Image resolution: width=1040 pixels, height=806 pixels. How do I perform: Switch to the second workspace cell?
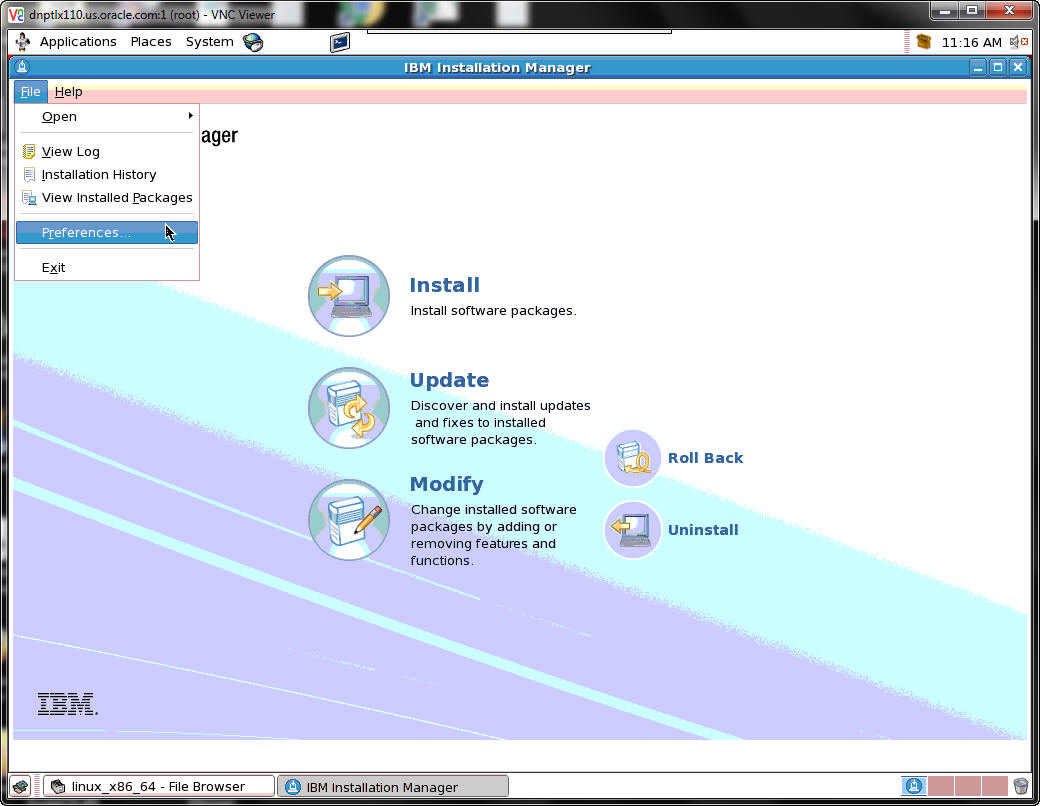tap(941, 787)
